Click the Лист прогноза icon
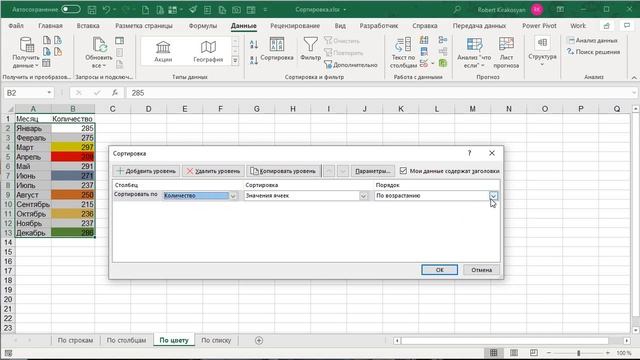 click(x=506, y=45)
